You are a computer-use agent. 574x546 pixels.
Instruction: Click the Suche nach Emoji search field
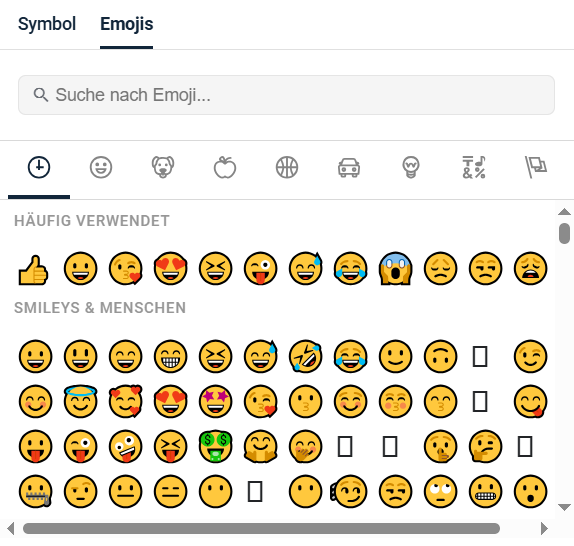[x=286, y=95]
